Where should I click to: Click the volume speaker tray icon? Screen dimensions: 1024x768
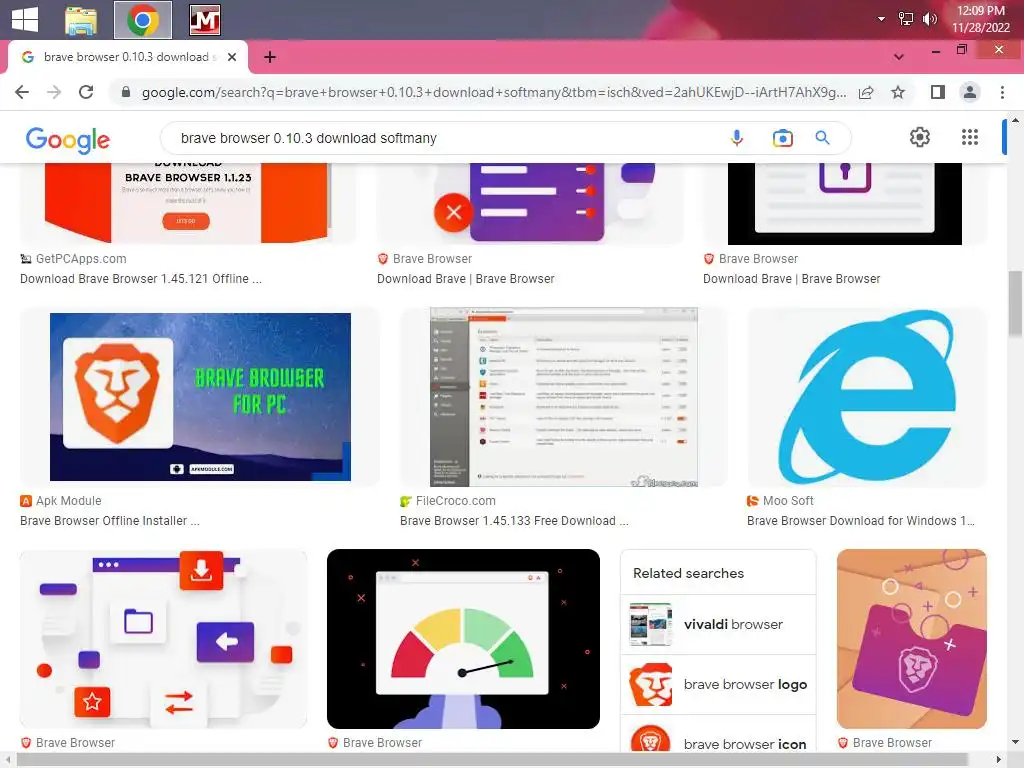tap(929, 19)
